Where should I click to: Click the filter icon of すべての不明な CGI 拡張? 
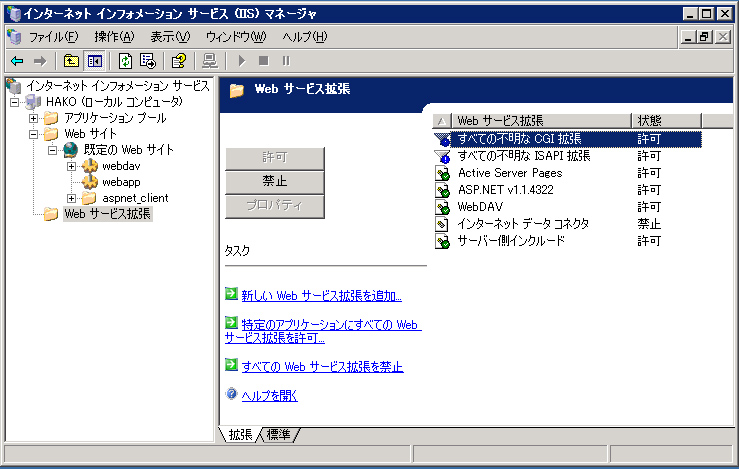442,139
